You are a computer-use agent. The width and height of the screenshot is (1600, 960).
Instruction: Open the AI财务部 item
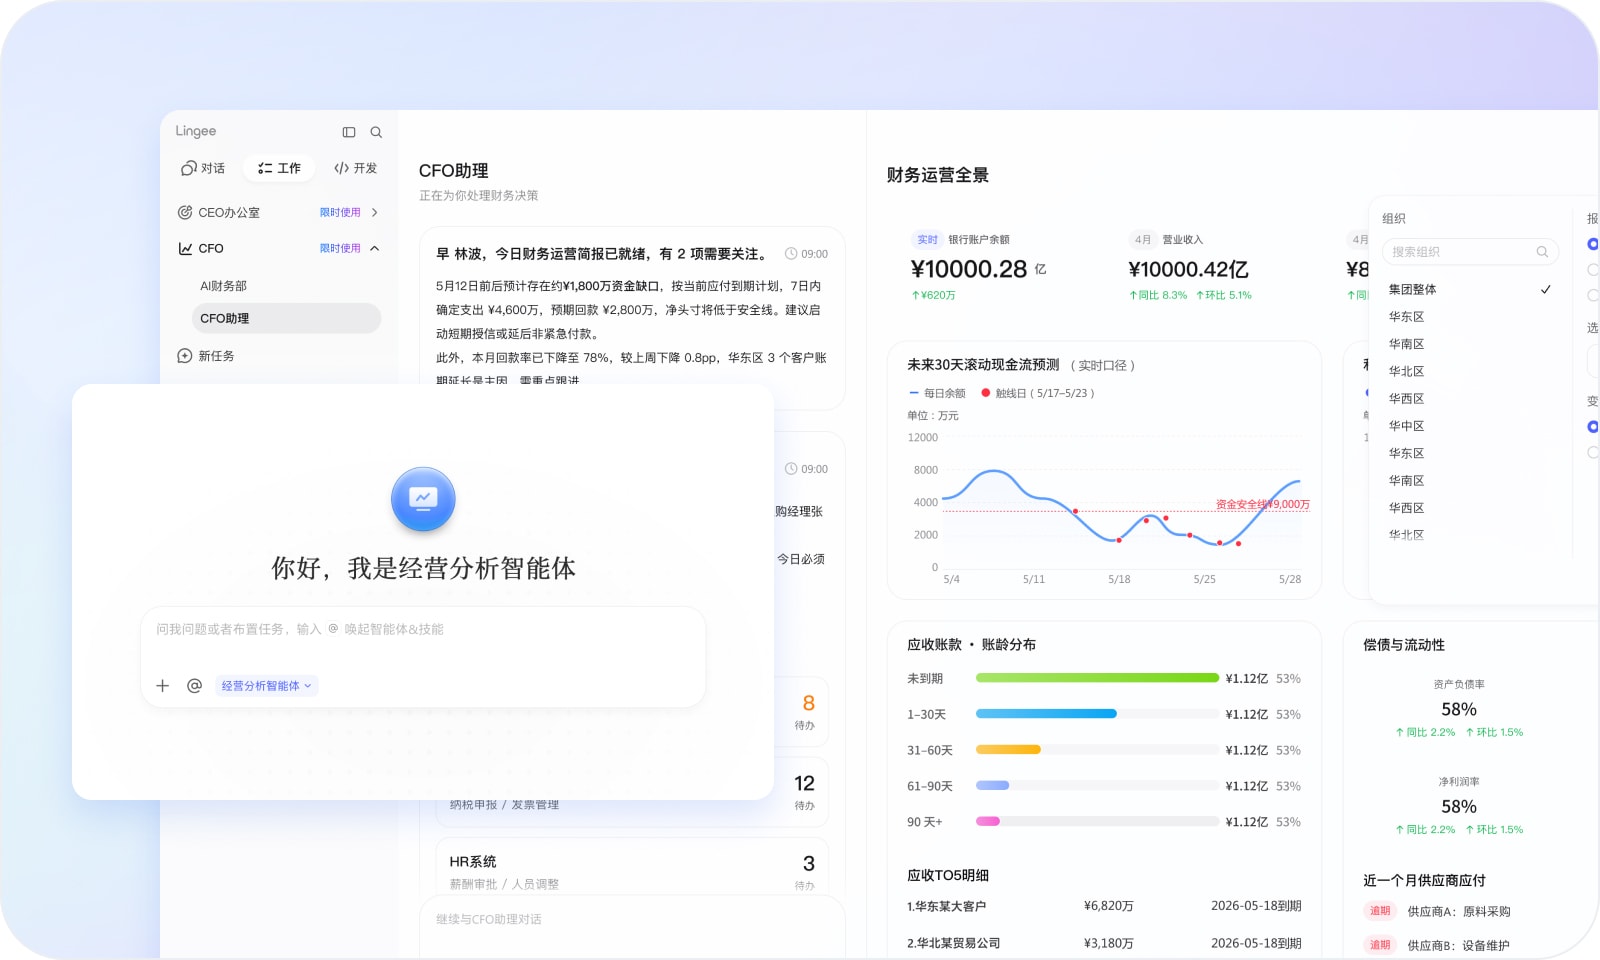click(x=224, y=286)
